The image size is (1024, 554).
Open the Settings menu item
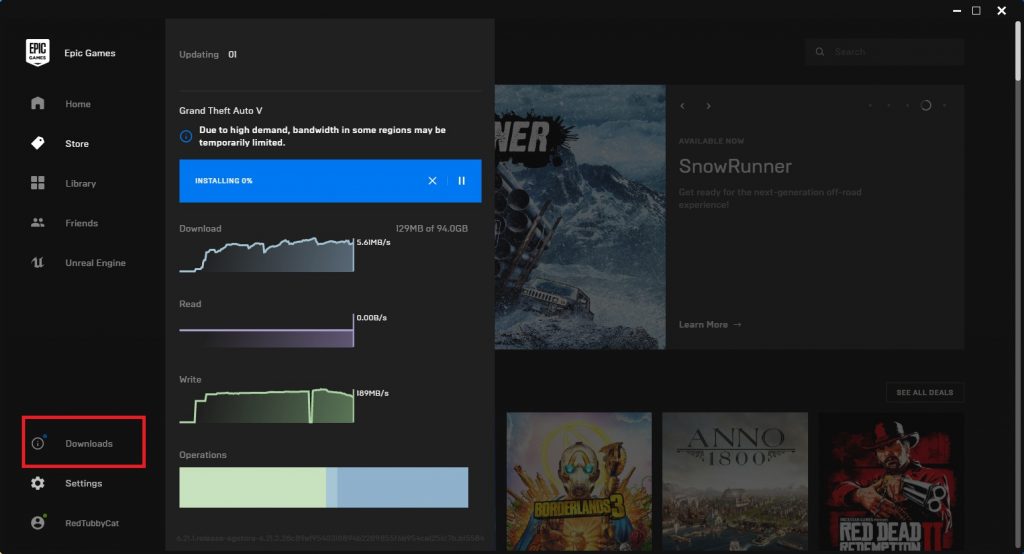(84, 483)
